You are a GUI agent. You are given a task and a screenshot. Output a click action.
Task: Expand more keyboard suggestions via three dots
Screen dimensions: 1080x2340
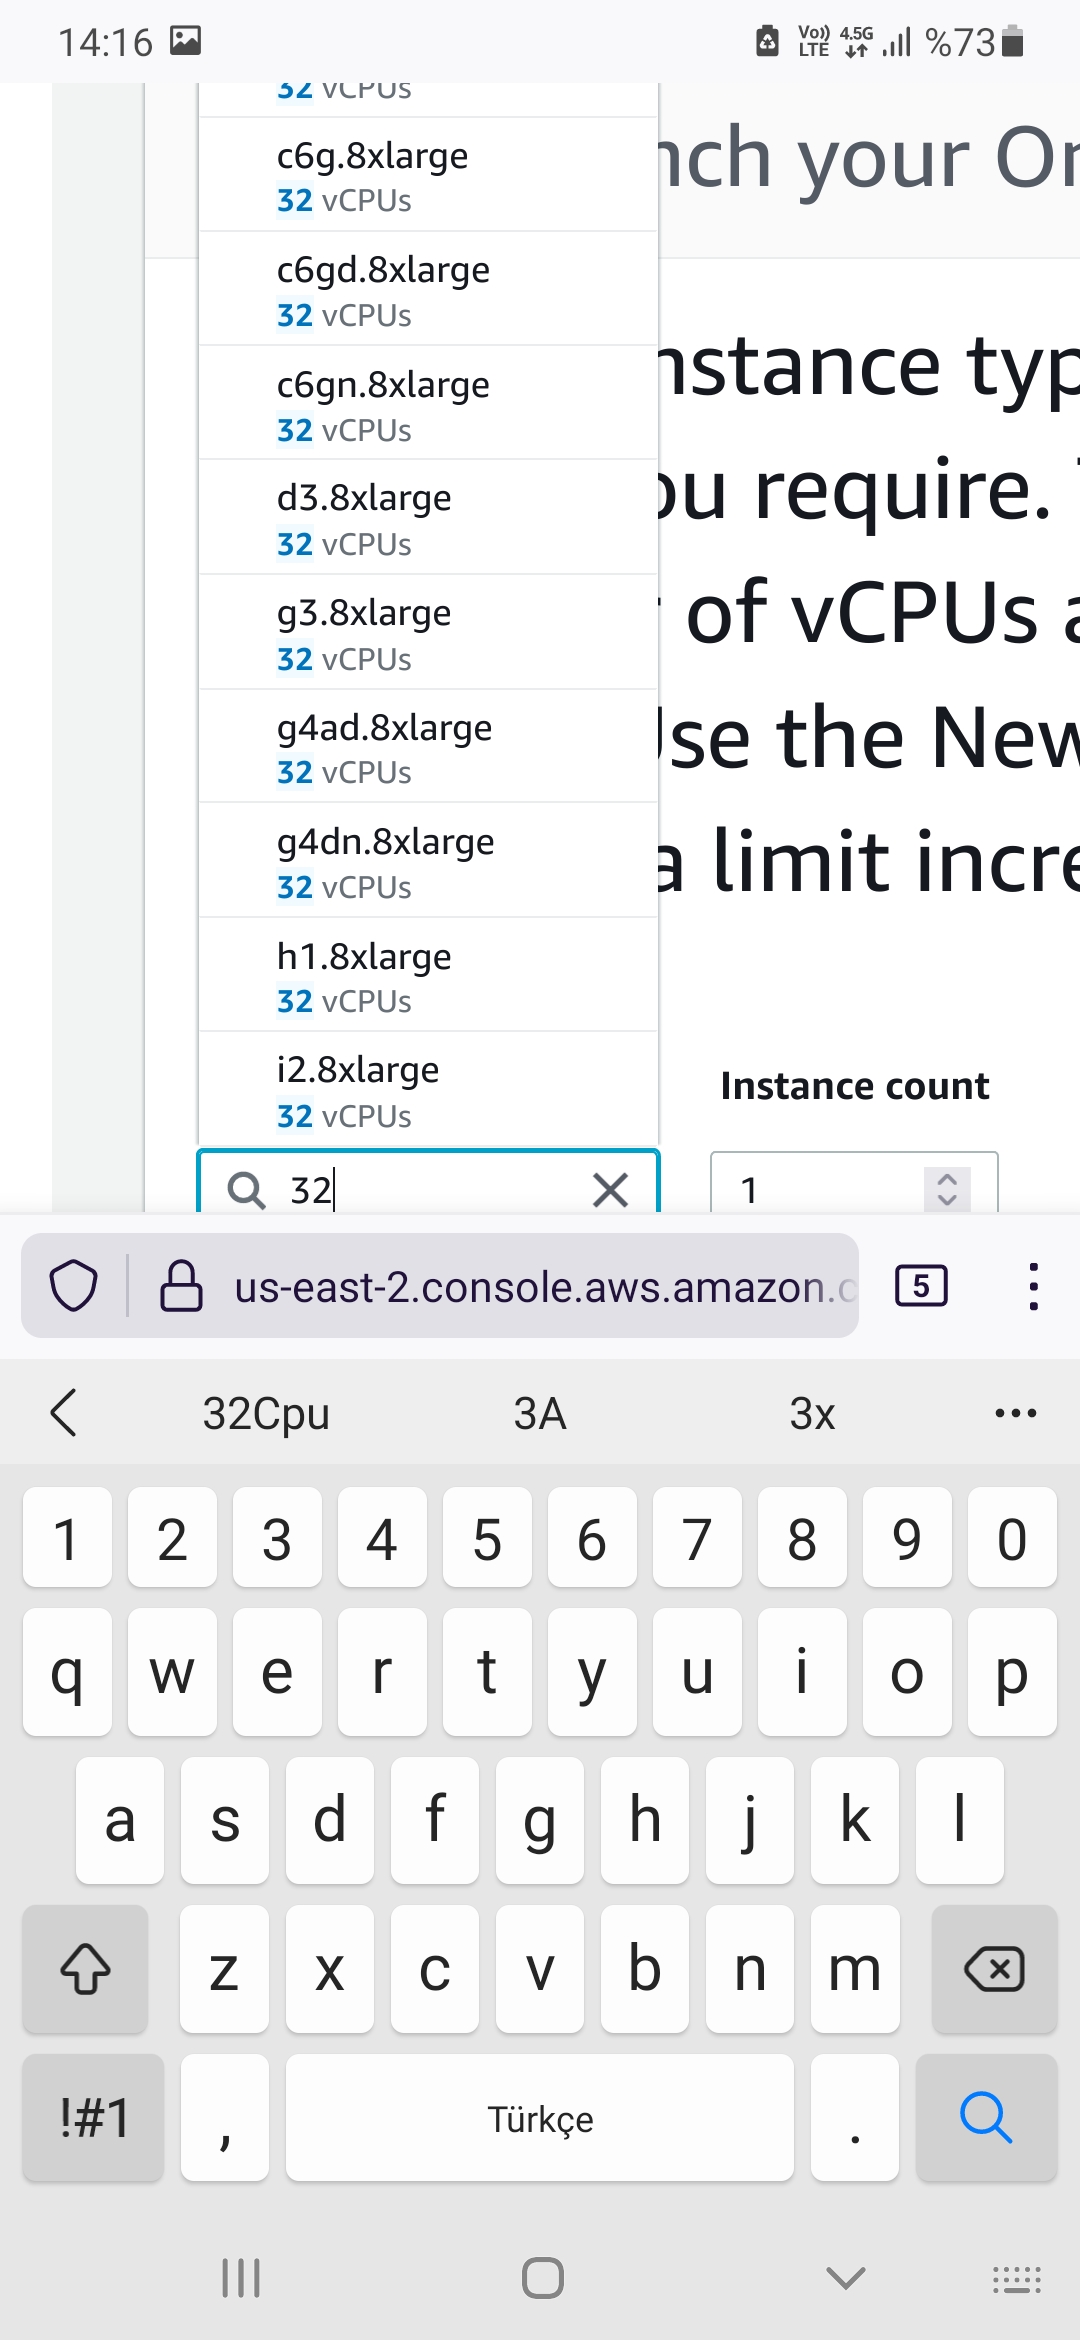[x=1016, y=1413]
